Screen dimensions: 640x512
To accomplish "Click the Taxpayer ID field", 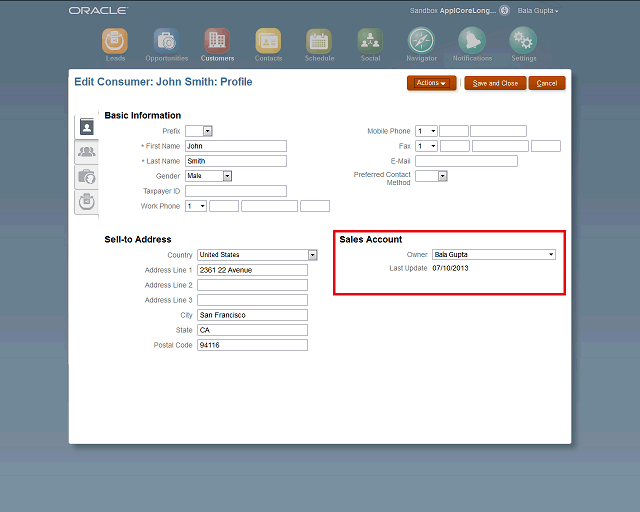I will (x=236, y=191).
